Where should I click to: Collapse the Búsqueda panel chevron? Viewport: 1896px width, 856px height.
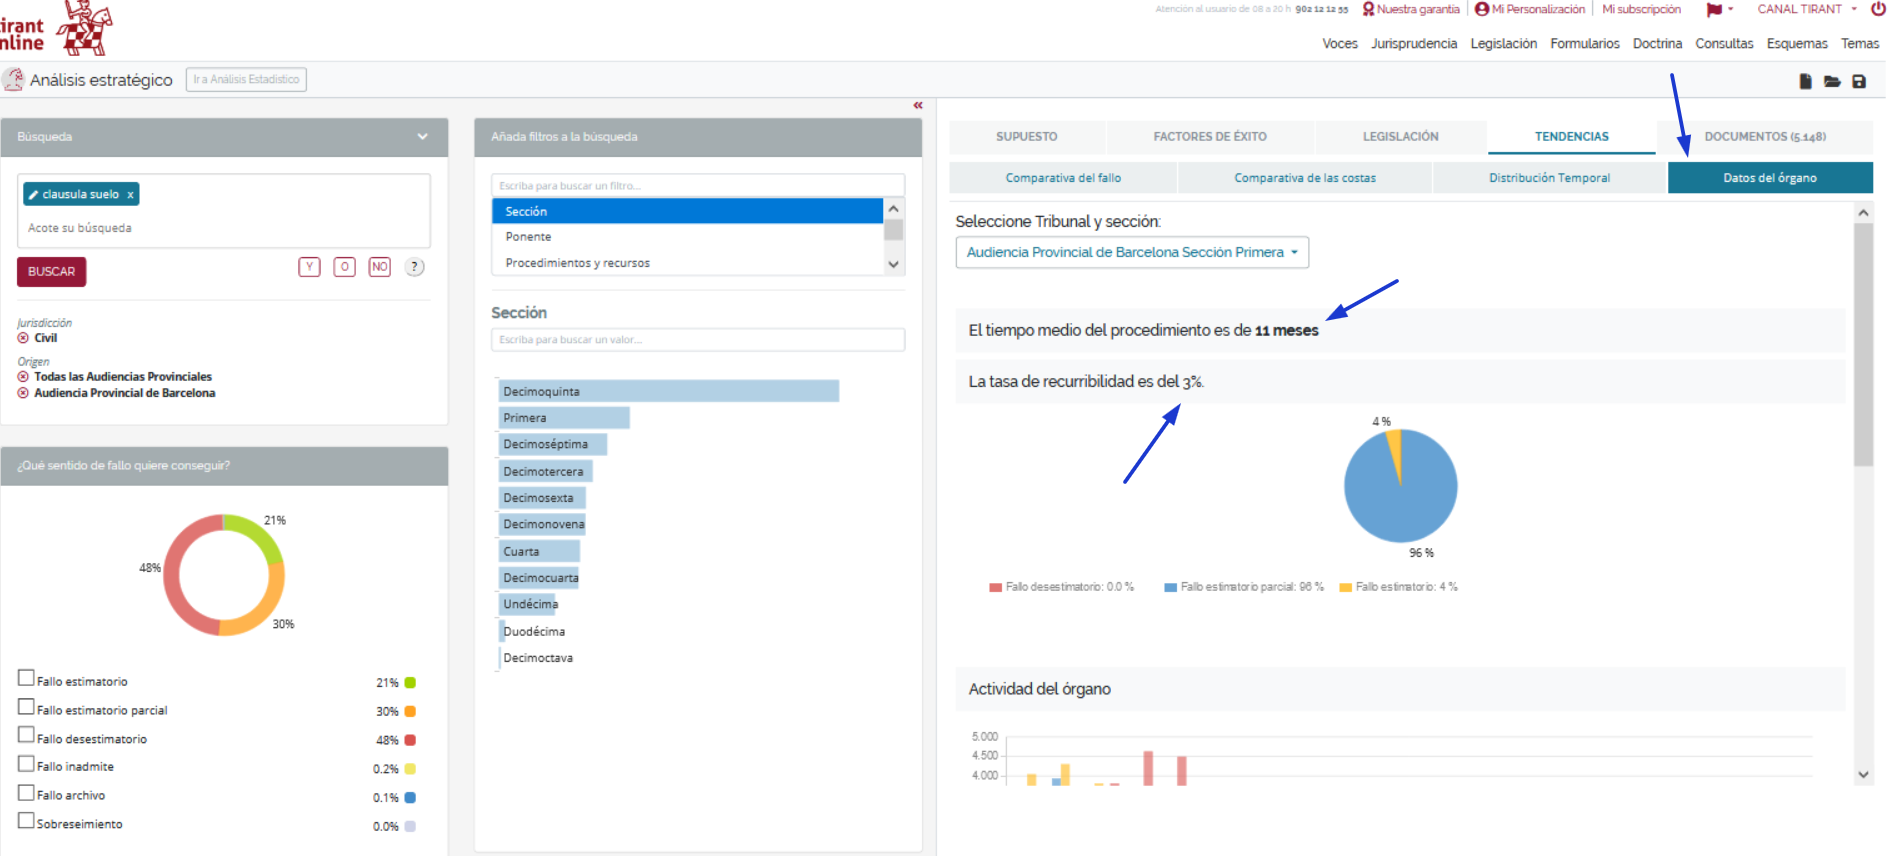[x=422, y=137]
